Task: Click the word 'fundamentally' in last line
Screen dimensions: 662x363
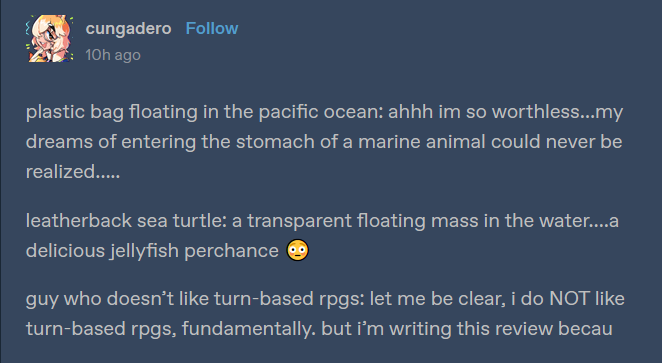Action: coord(247,329)
